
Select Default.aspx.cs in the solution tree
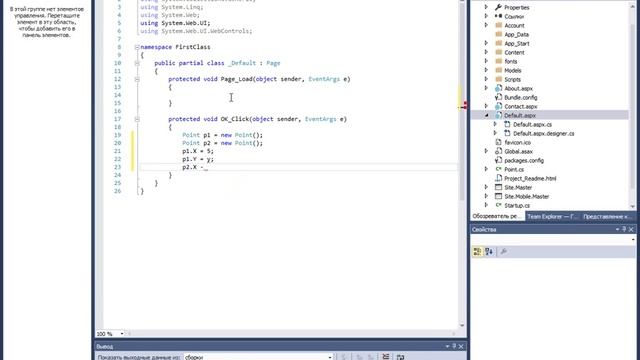point(532,124)
